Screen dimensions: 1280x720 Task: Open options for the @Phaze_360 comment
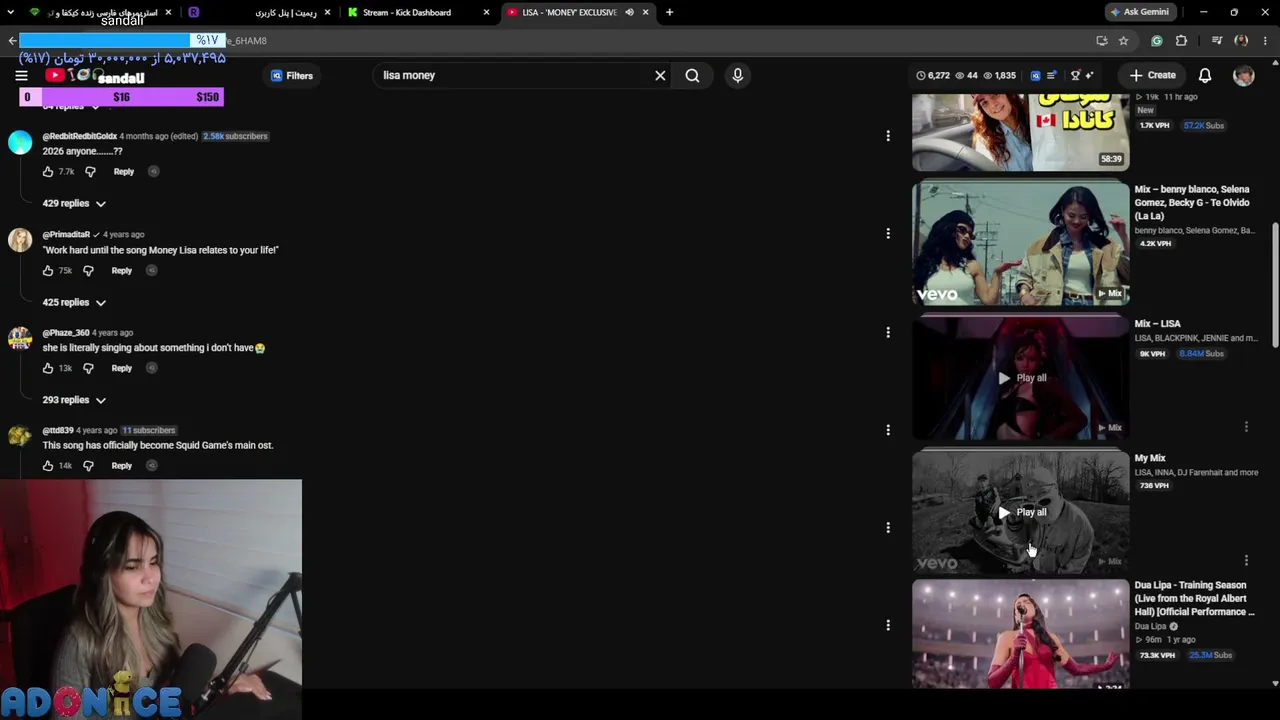(x=888, y=332)
